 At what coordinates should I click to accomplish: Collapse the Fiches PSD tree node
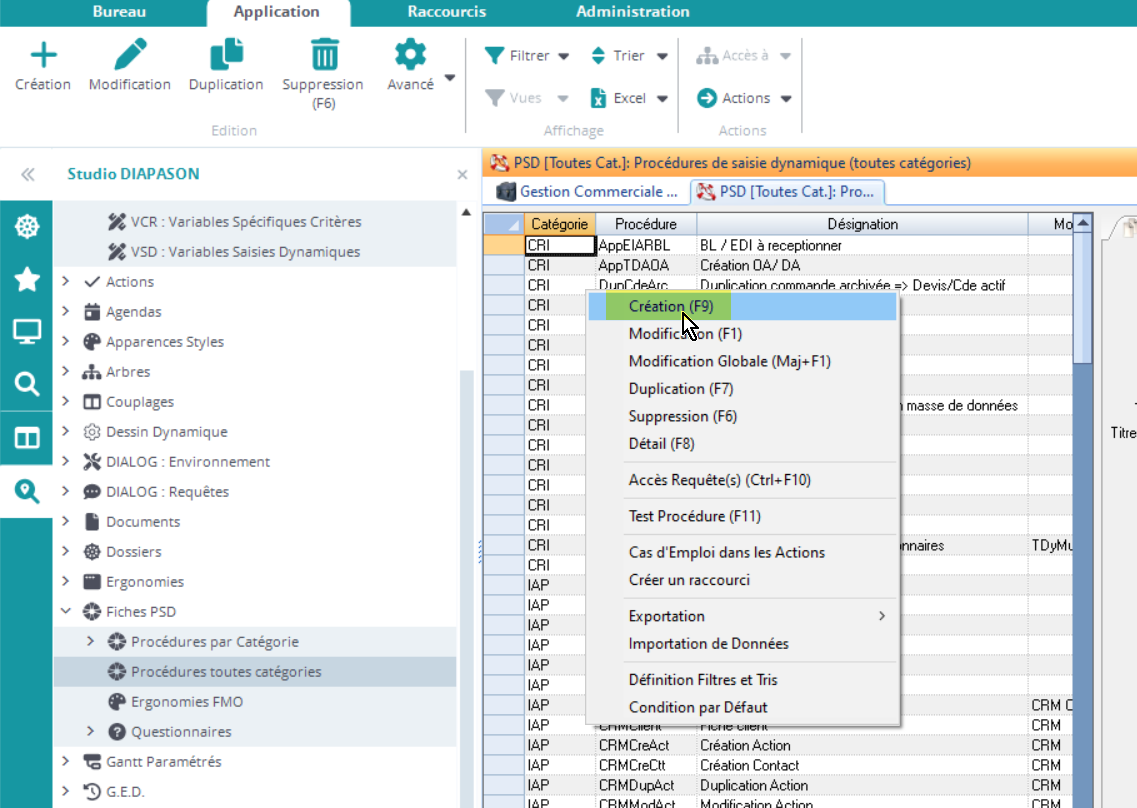66,612
